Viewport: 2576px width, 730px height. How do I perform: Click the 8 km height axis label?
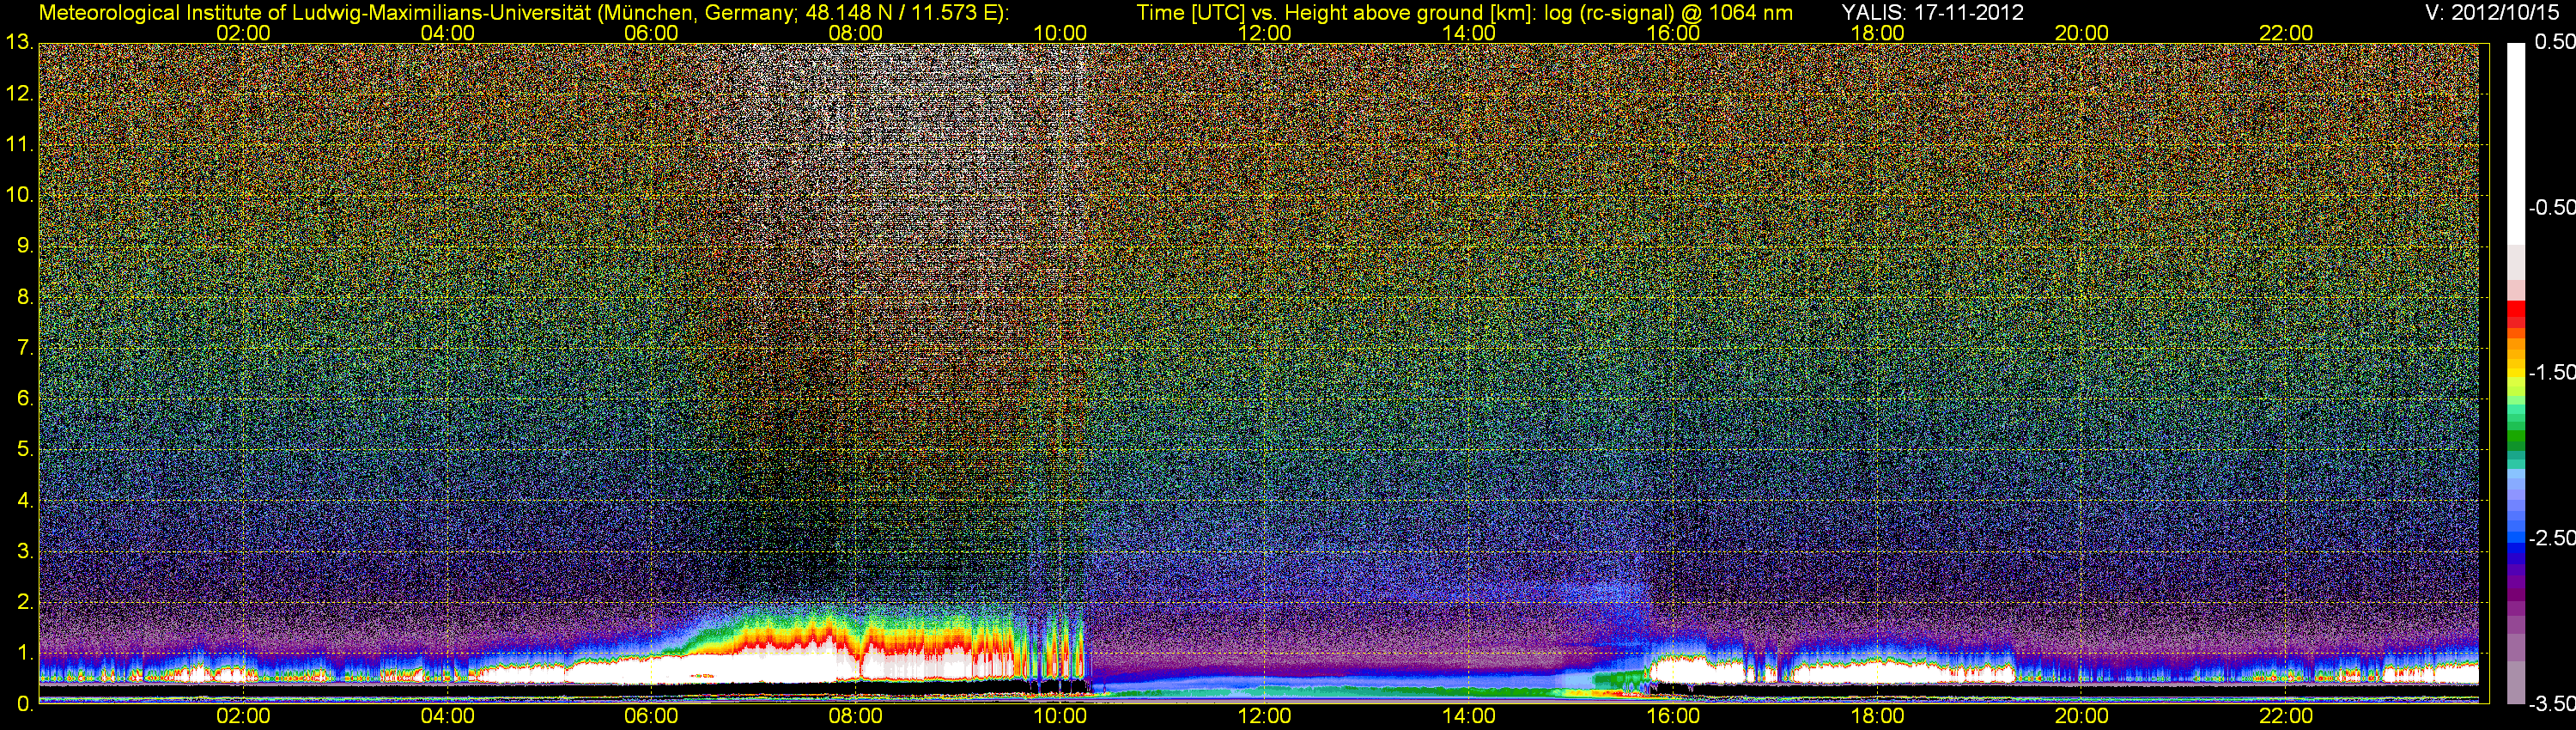pyautogui.click(x=25, y=297)
